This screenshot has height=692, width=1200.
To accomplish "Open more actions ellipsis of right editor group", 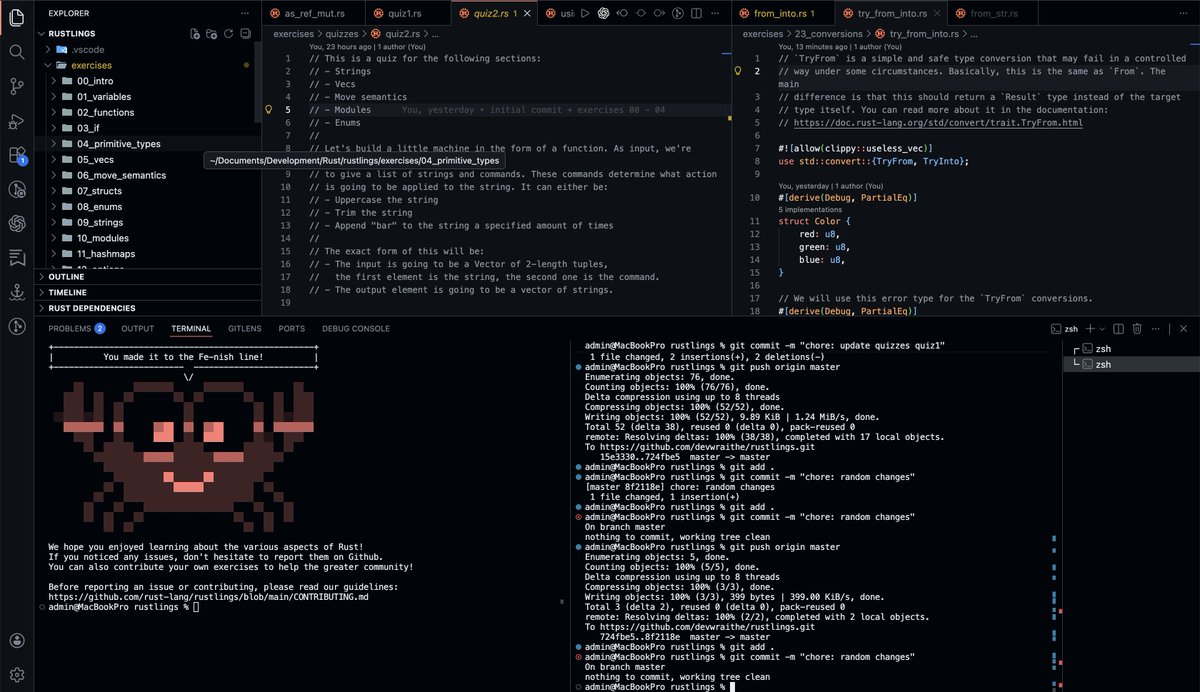I will tap(1184, 13).
